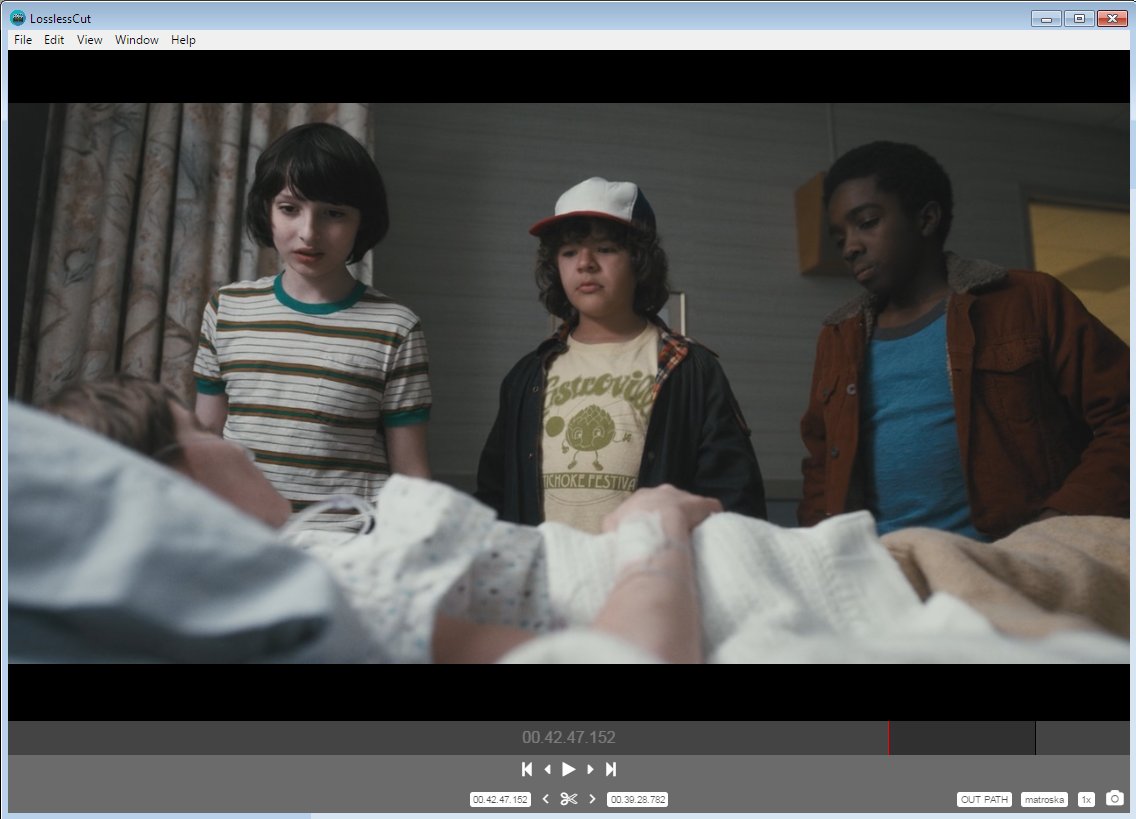Click the red marker on the timeline
1136x819 pixels.
(888, 738)
